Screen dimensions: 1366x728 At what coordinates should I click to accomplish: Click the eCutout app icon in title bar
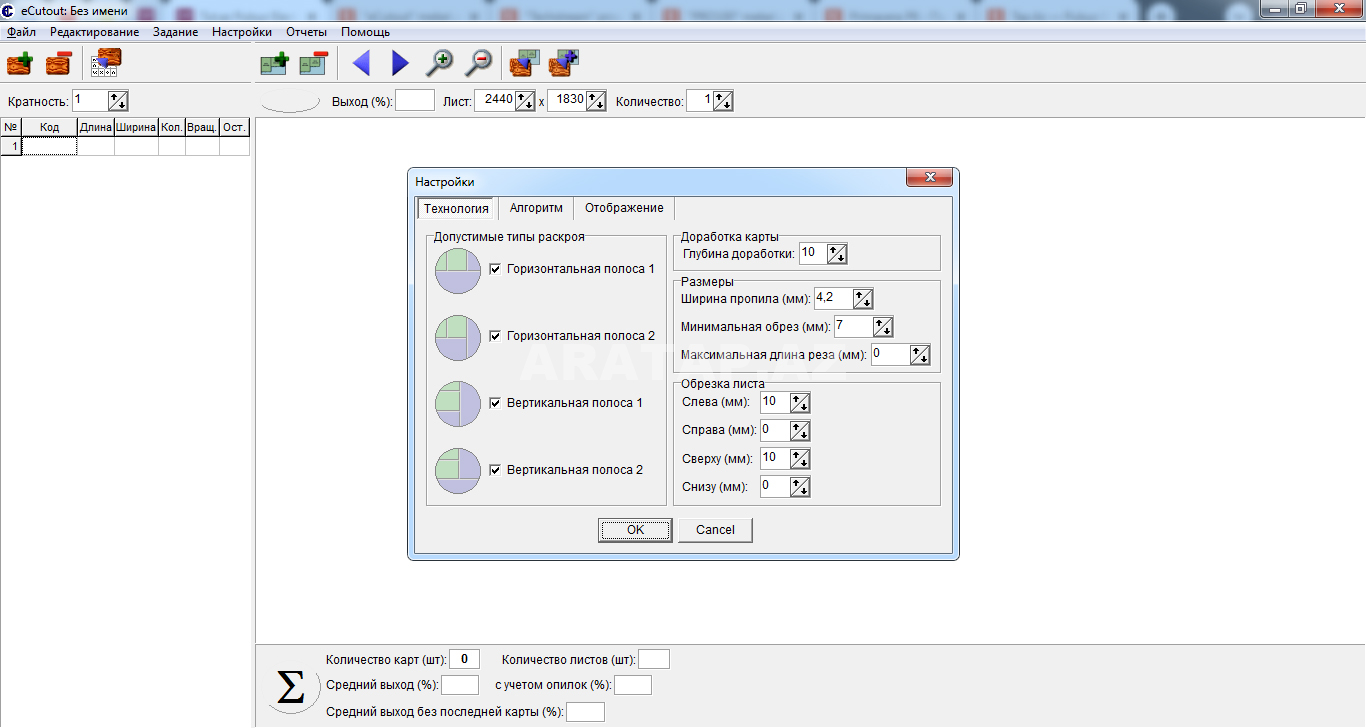pos(9,11)
